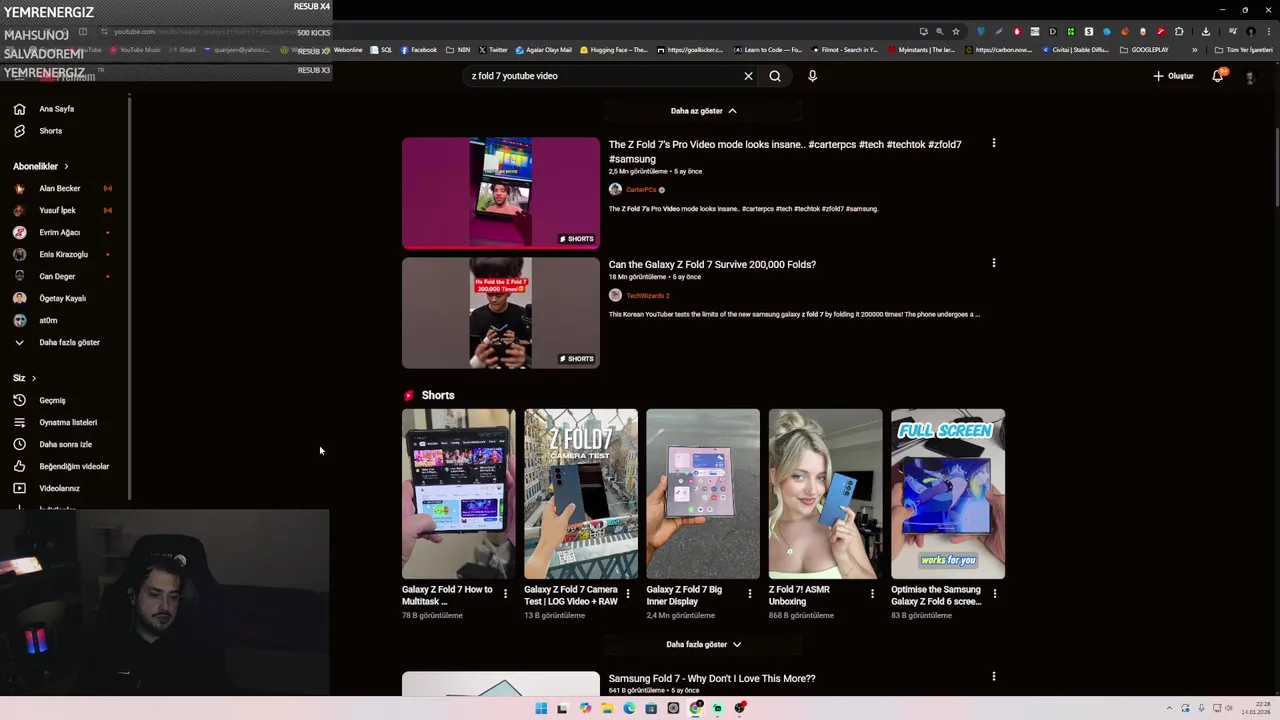This screenshot has width=1280, height=720.
Task: Click 'Samsung Fold 7 - Why Don't I Love' title
Action: pyautogui.click(x=712, y=678)
